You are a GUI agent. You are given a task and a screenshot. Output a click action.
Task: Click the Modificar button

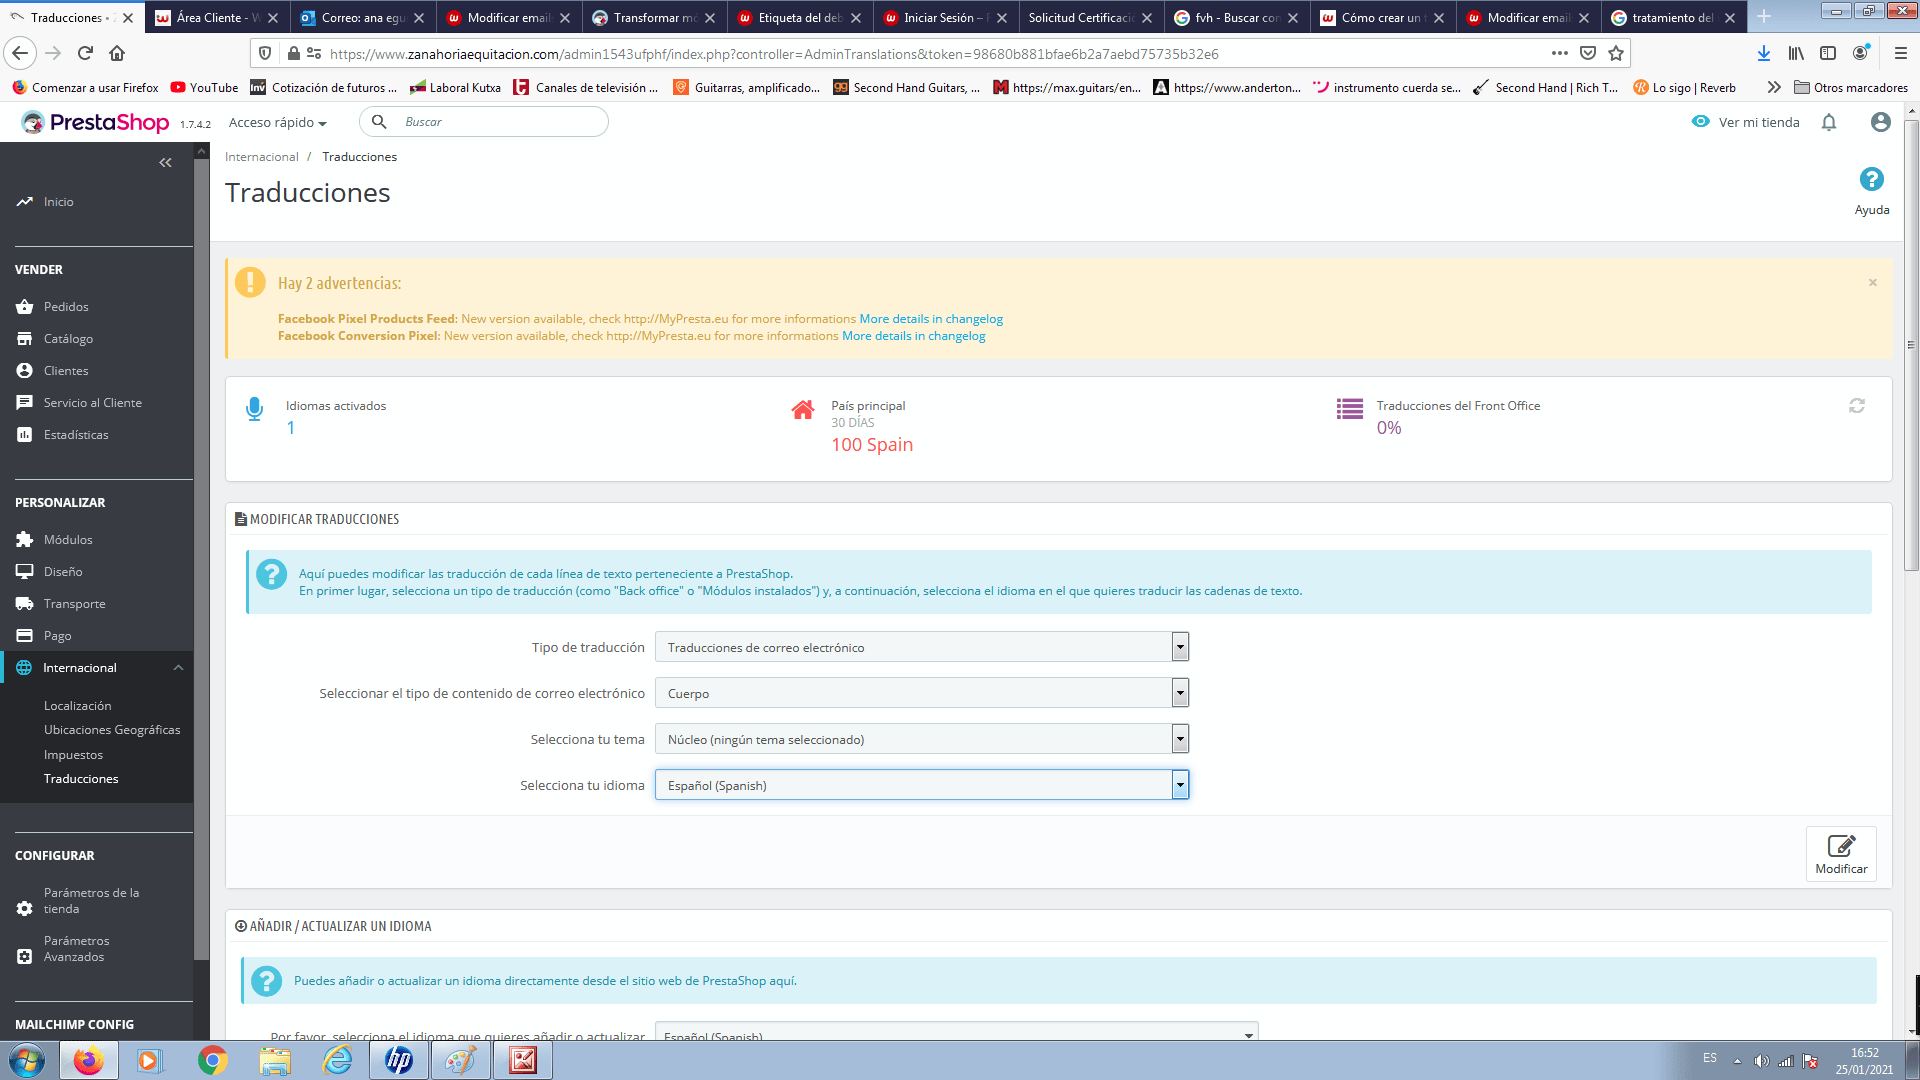coord(1841,854)
